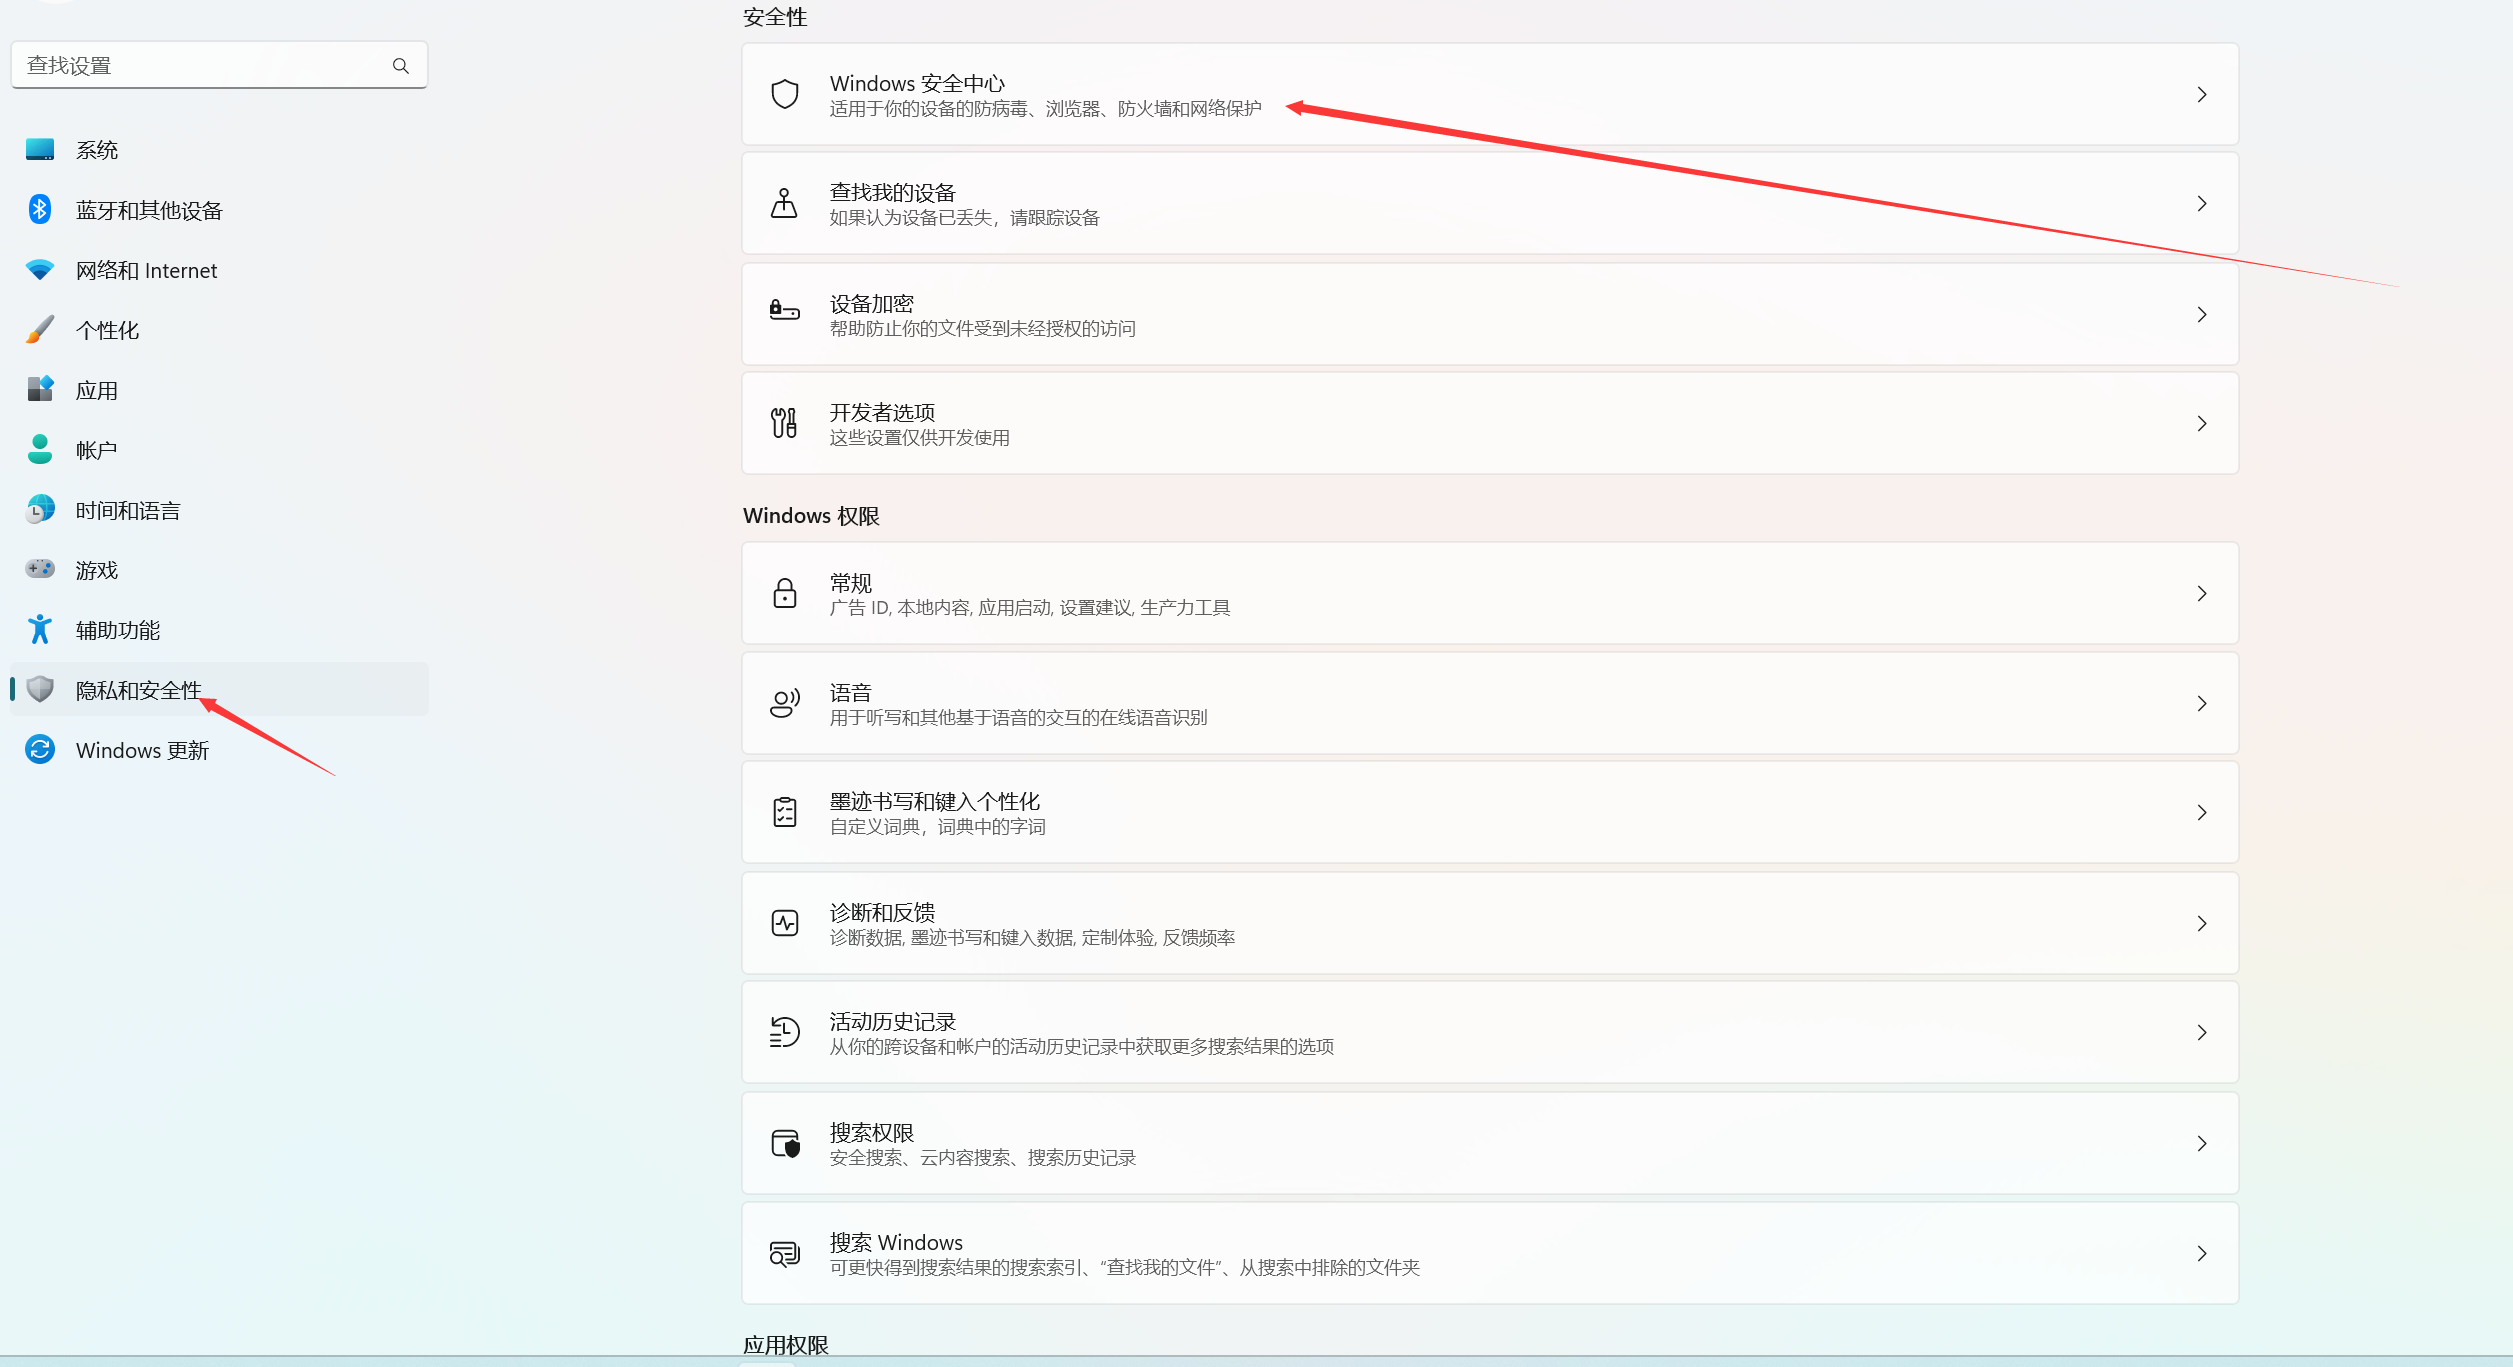Click the Apps icon in sidebar
The width and height of the screenshot is (2513, 1367).
point(40,390)
